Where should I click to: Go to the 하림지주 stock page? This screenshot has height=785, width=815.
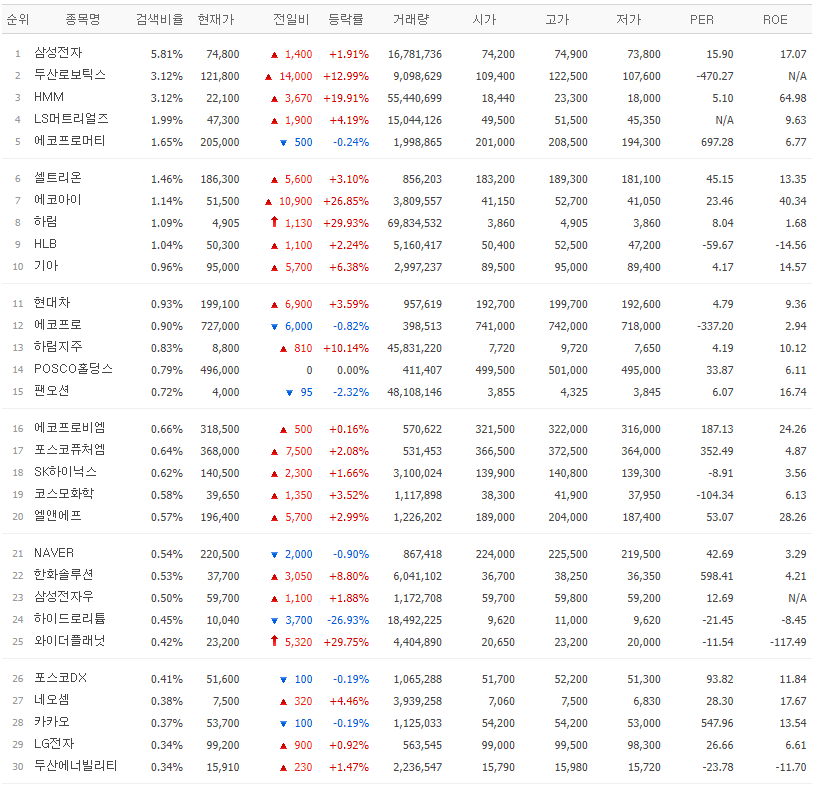tap(58, 347)
